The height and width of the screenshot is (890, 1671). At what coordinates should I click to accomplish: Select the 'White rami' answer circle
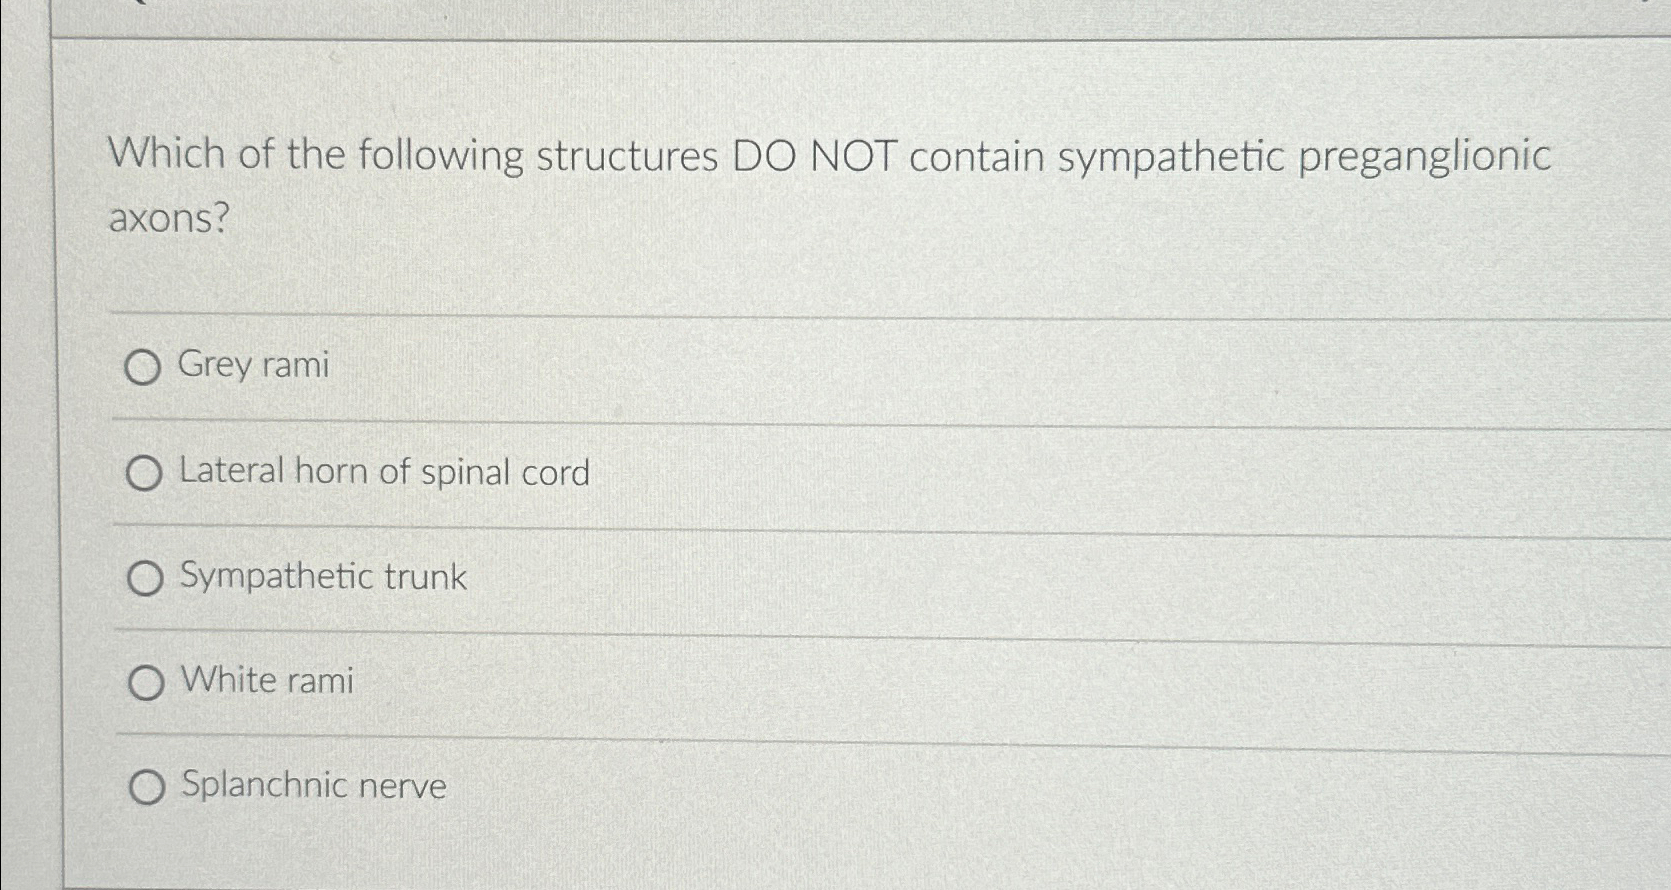pos(145,682)
